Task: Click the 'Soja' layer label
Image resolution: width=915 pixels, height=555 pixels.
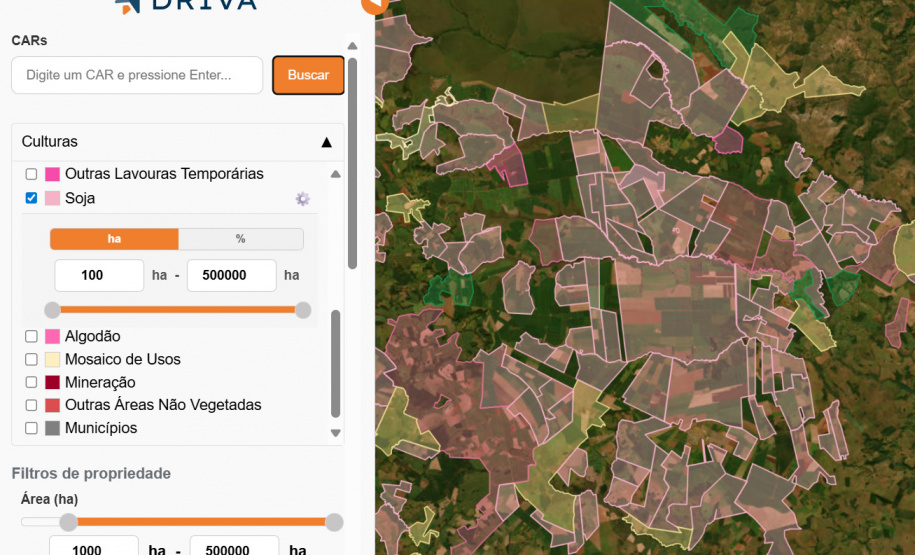Action: (80, 198)
